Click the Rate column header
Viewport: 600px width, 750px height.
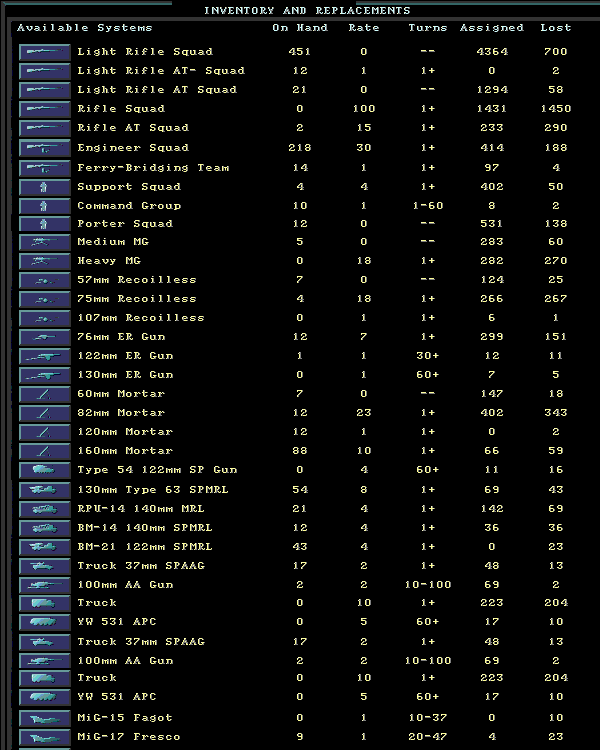pos(364,28)
